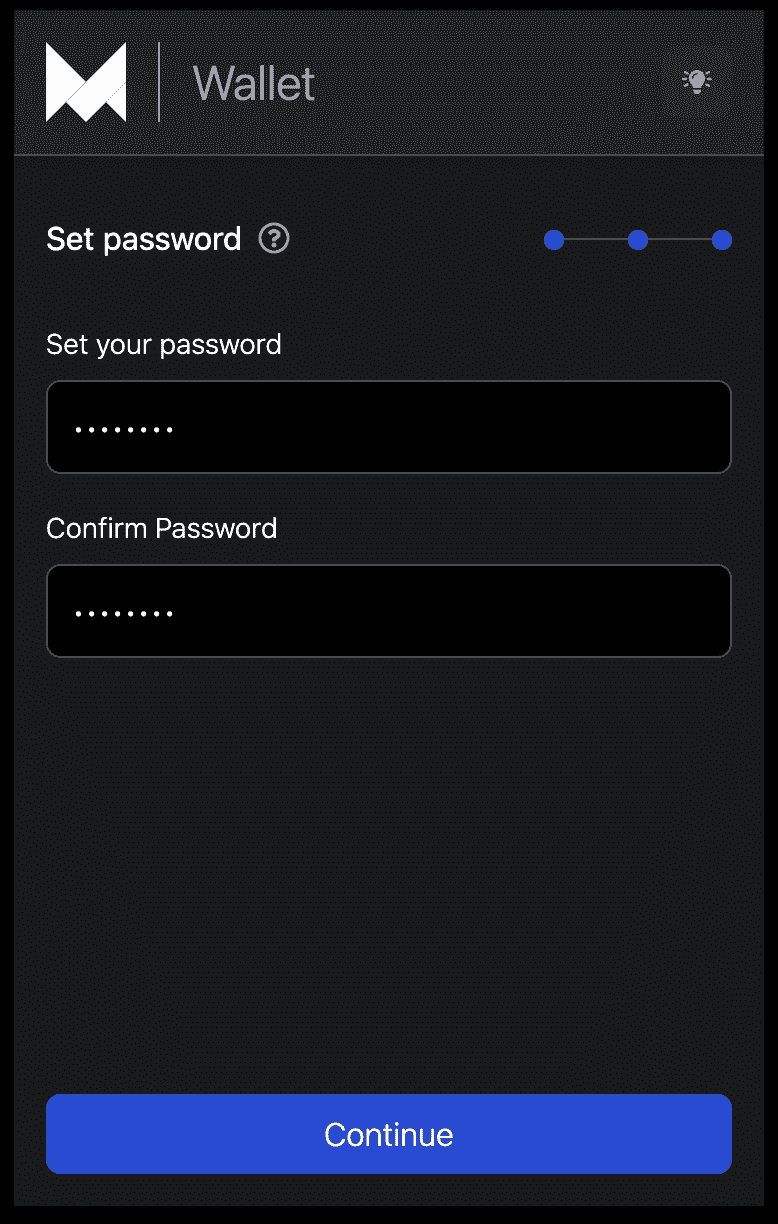Image resolution: width=778 pixels, height=1224 pixels.
Task: Click empty header space left of the lightbulb
Action: pos(500,82)
